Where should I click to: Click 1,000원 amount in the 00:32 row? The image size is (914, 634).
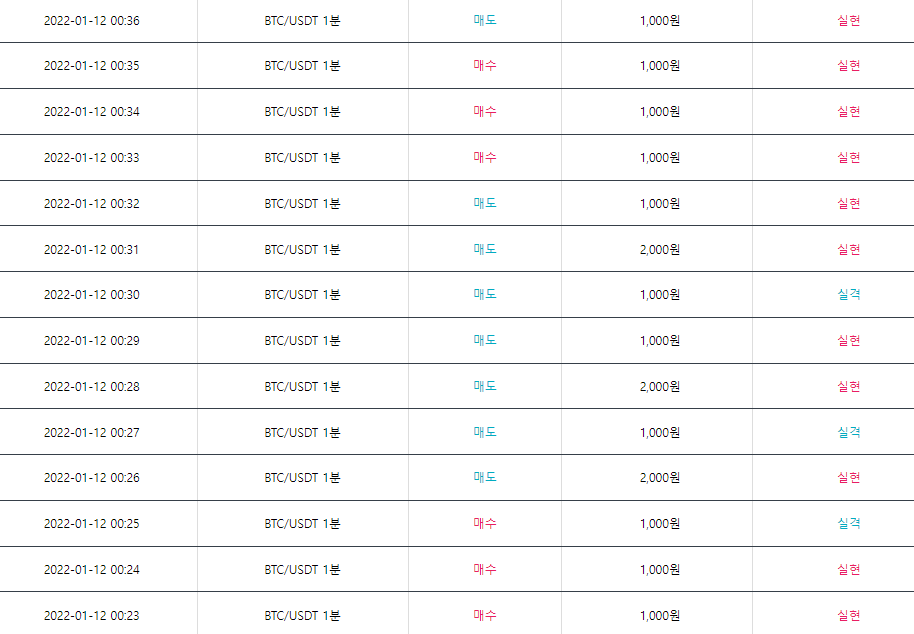659,203
